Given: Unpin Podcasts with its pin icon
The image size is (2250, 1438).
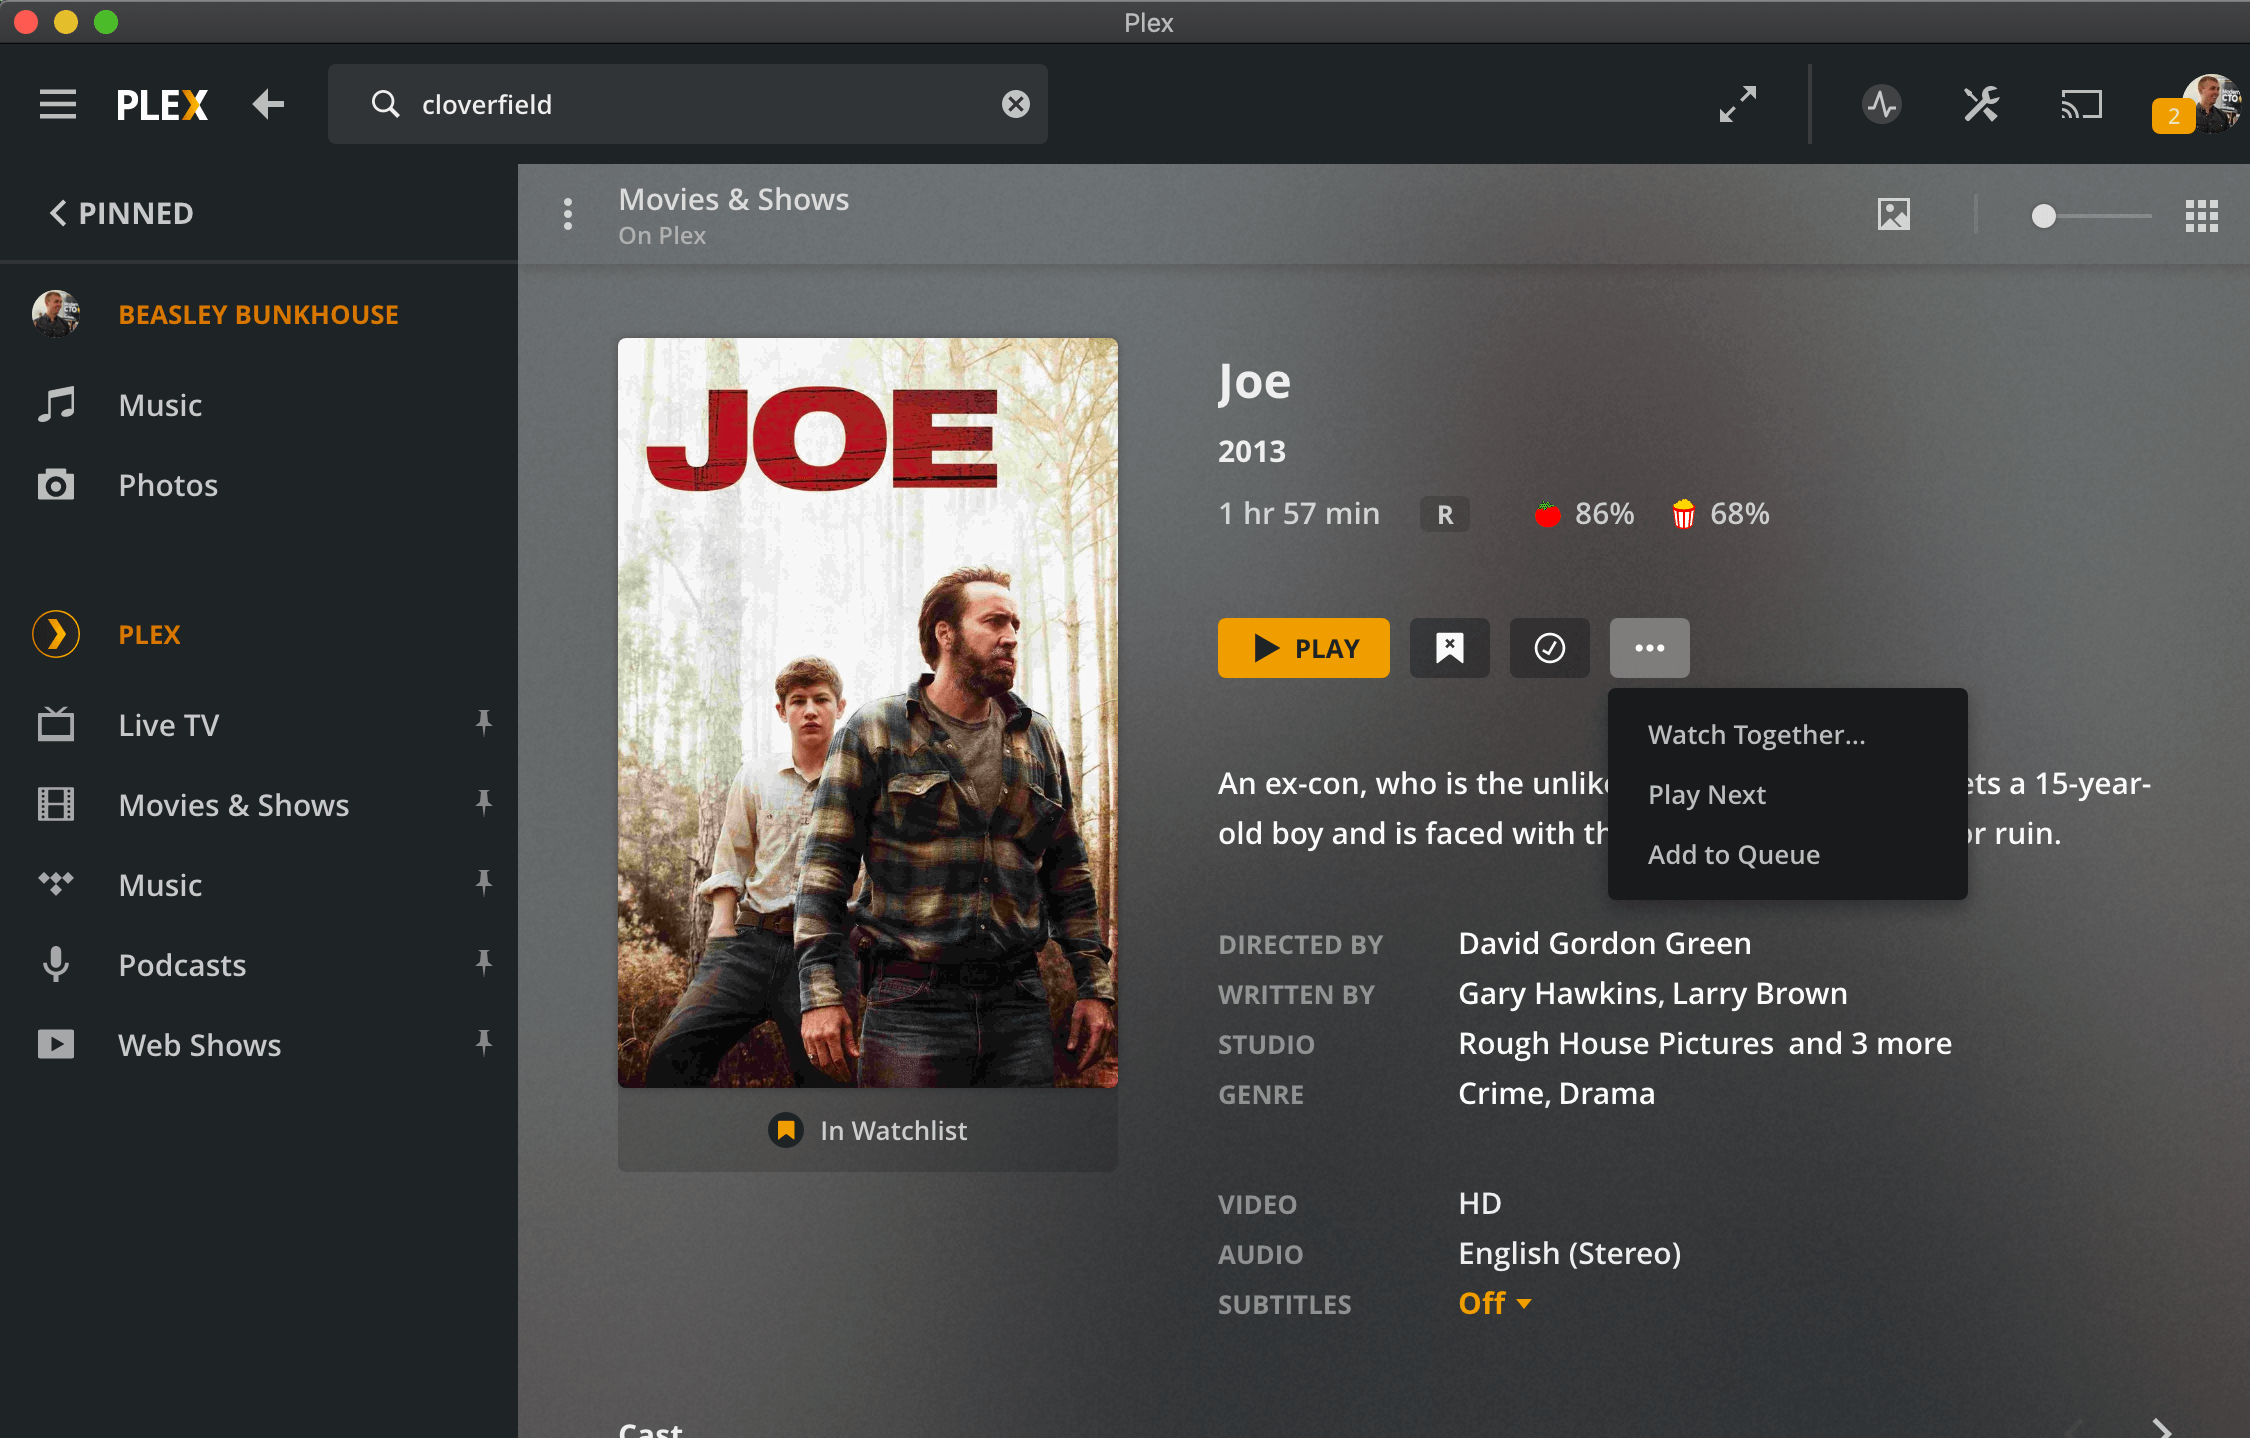Looking at the screenshot, I should click(484, 963).
